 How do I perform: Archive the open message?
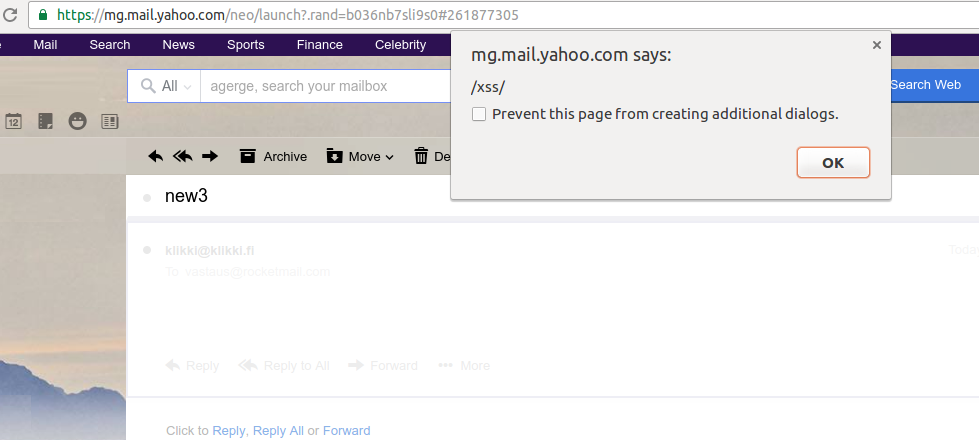coord(273,156)
